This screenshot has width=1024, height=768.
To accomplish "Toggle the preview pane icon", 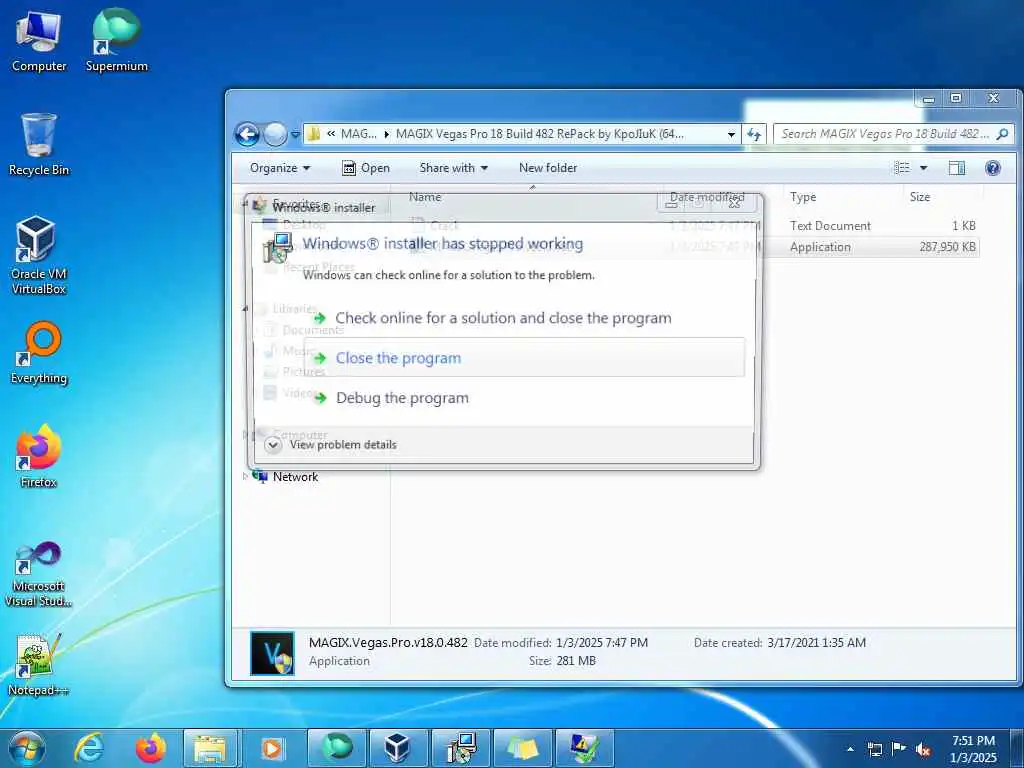I will coord(957,168).
